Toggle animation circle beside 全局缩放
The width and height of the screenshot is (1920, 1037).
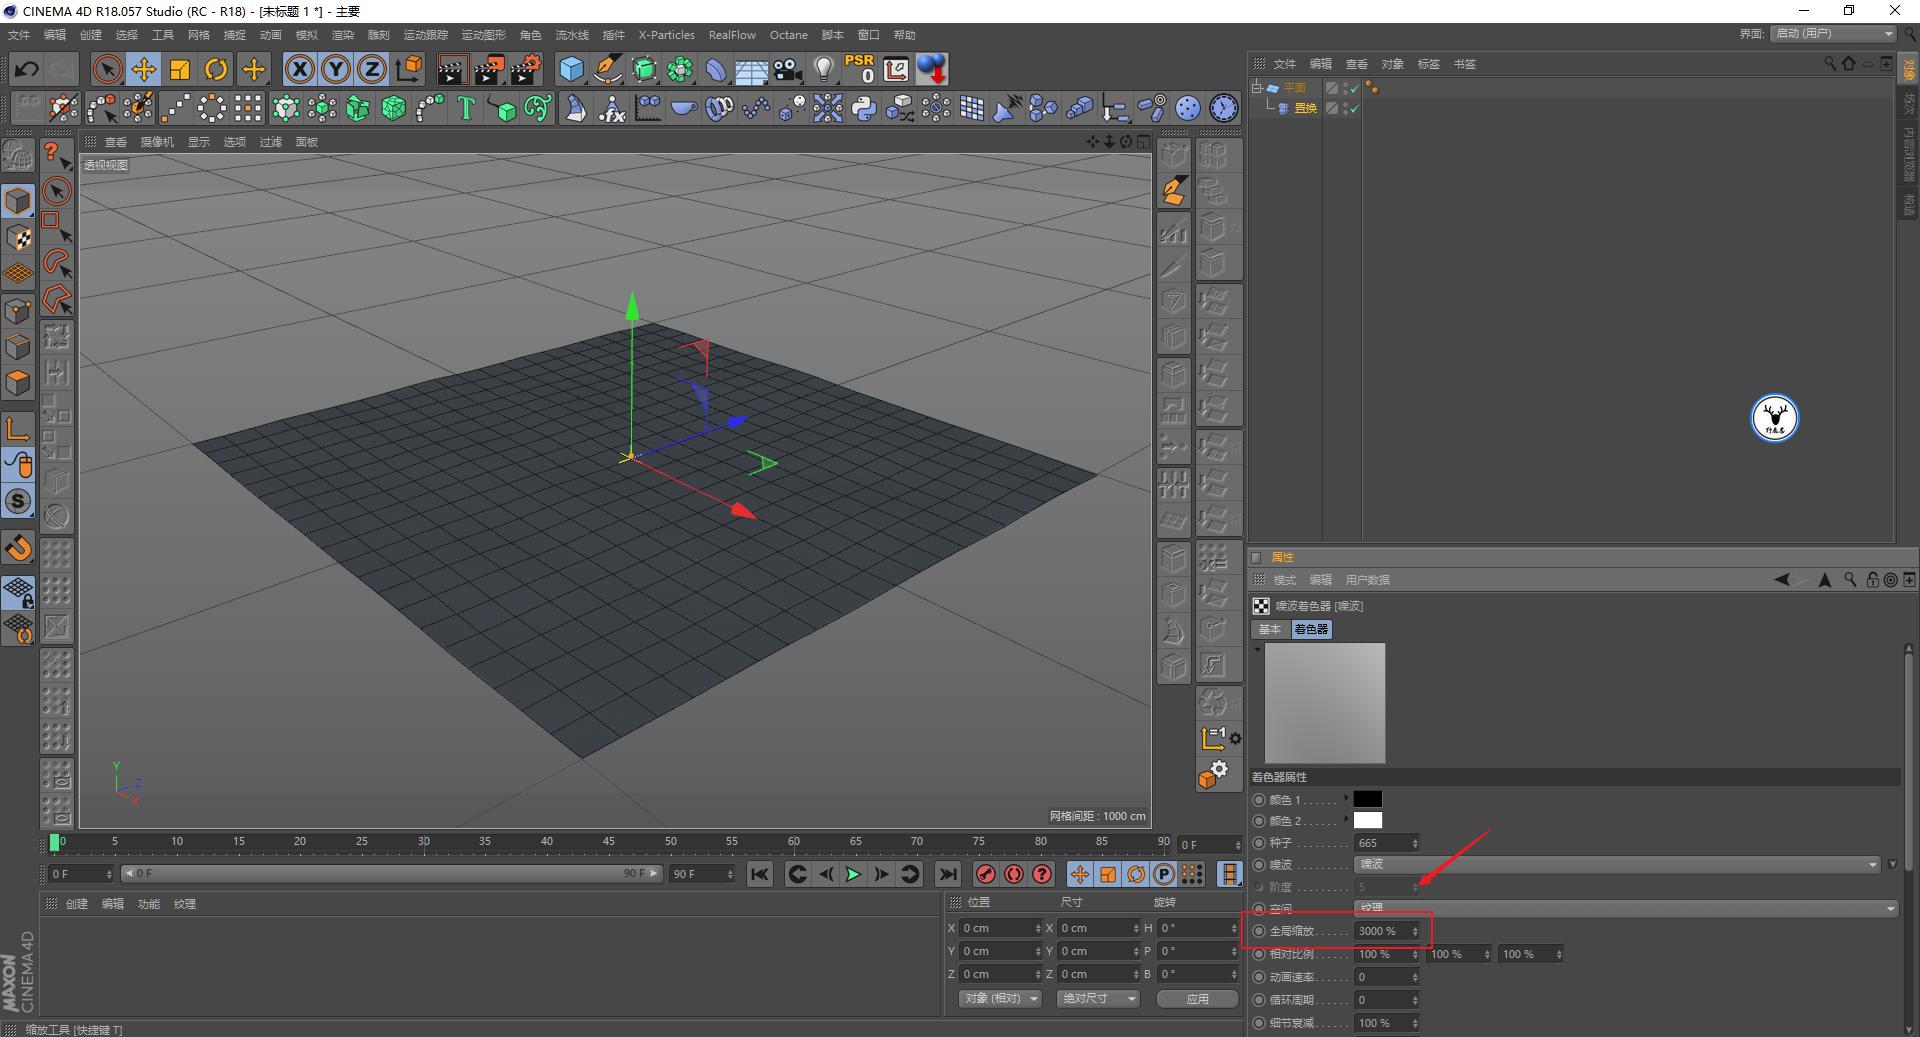click(x=1259, y=931)
